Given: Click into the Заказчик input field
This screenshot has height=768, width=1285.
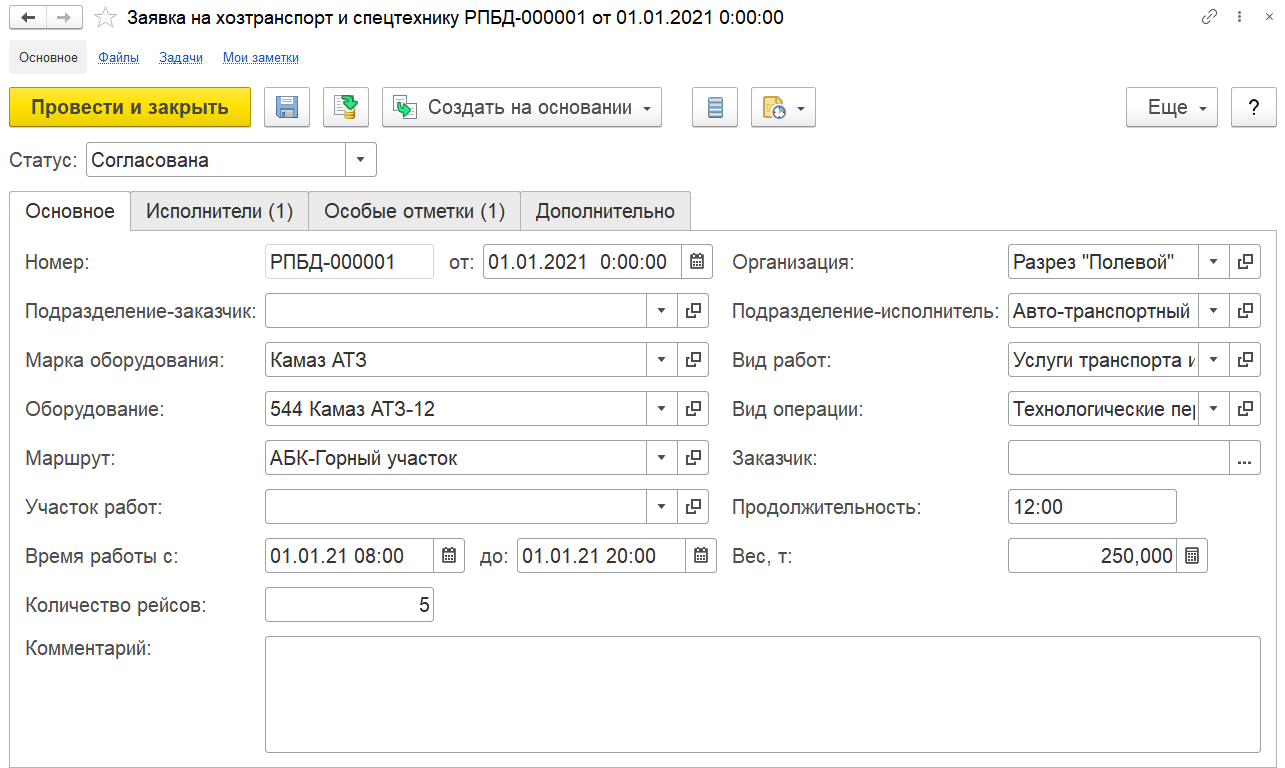Looking at the screenshot, I should tap(1118, 458).
